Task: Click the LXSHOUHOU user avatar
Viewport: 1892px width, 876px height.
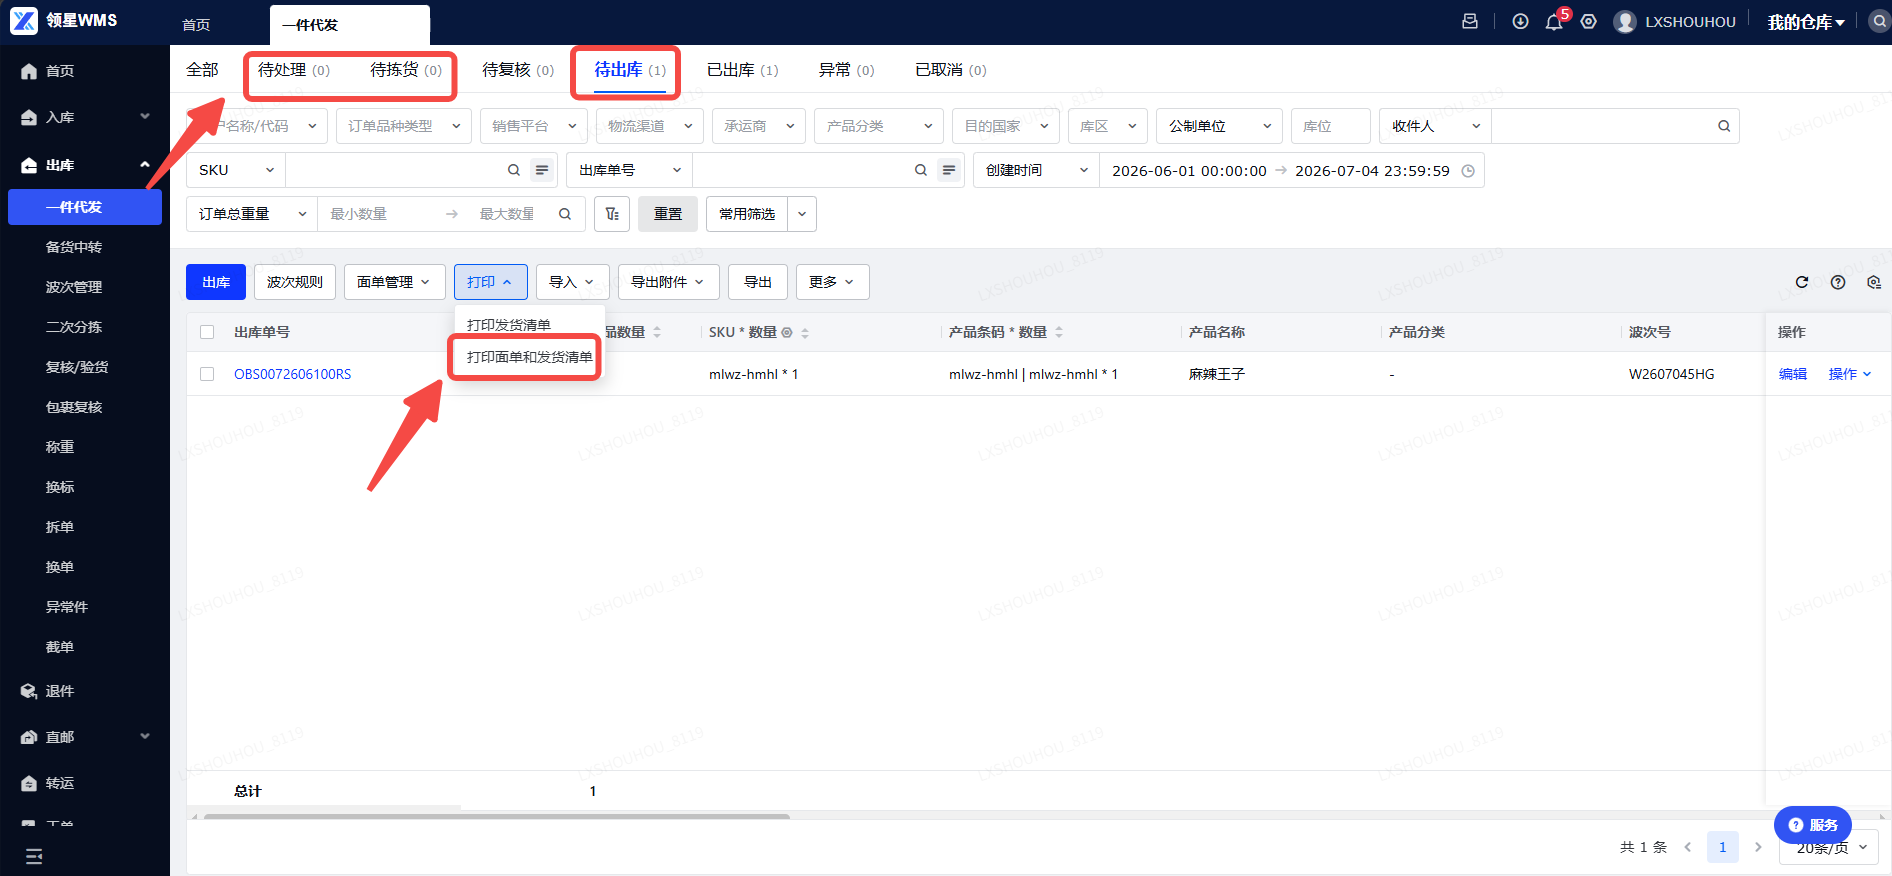Action: pyautogui.click(x=1625, y=22)
